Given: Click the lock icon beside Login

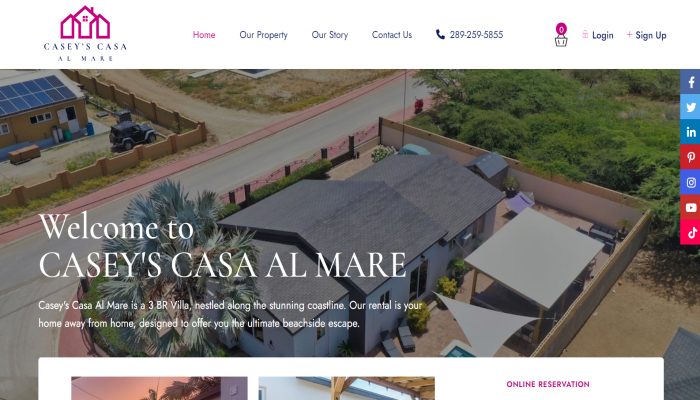Looking at the screenshot, I should click(x=585, y=34).
